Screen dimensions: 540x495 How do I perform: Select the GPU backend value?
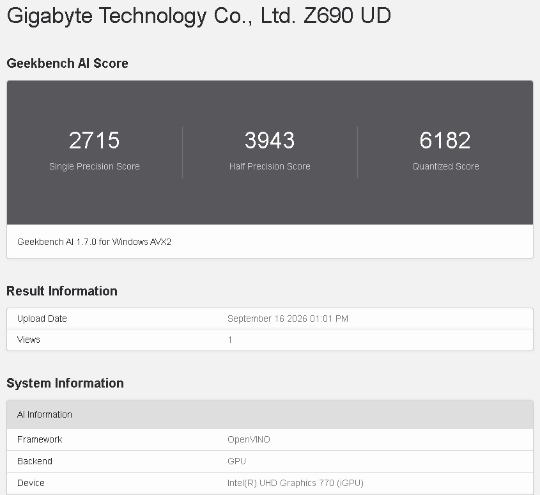click(x=237, y=461)
